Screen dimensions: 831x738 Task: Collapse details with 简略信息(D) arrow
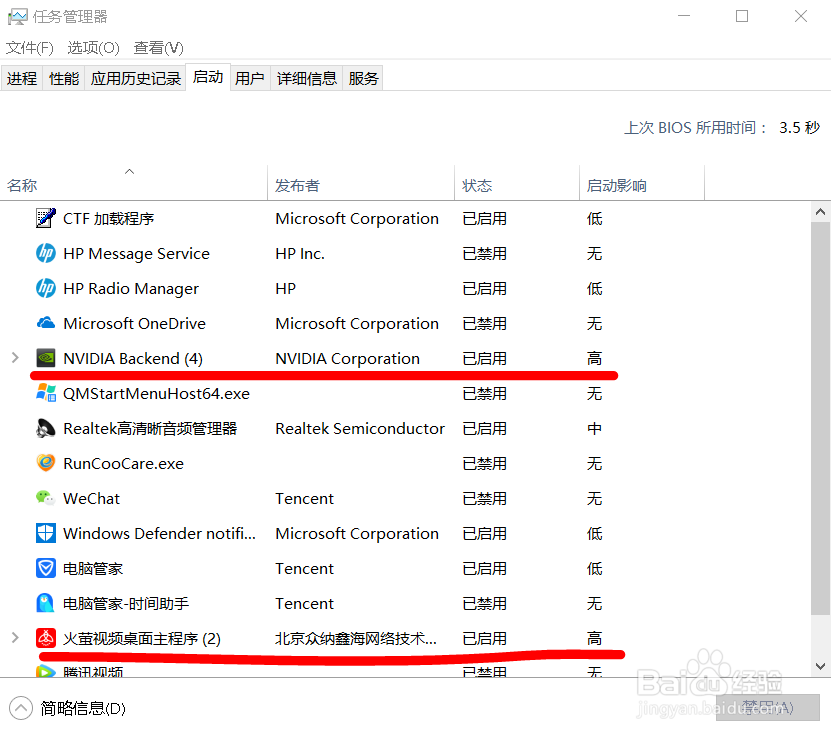click(21, 708)
